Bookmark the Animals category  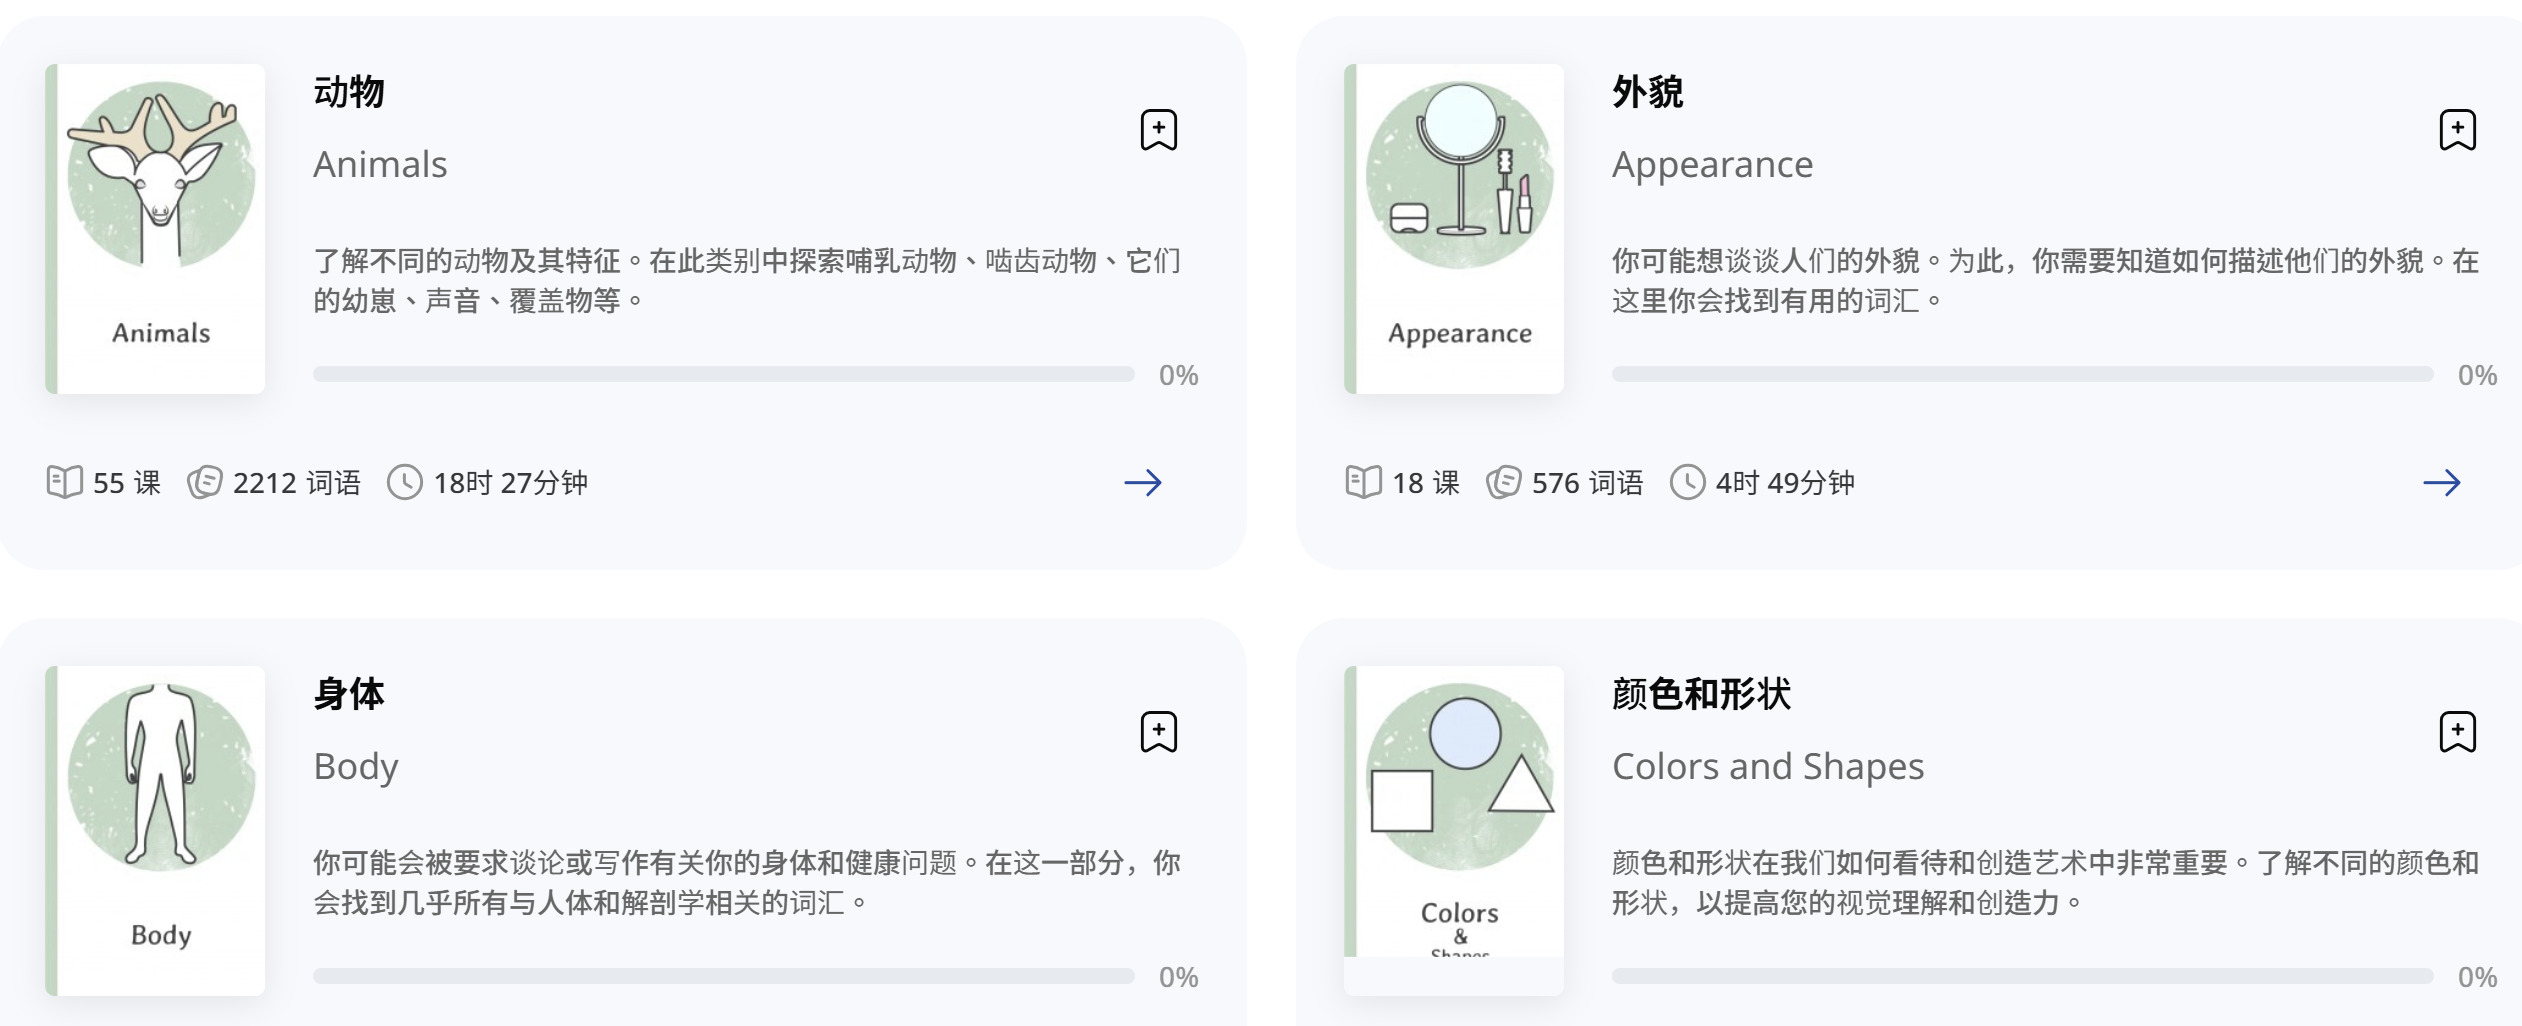click(x=1158, y=130)
